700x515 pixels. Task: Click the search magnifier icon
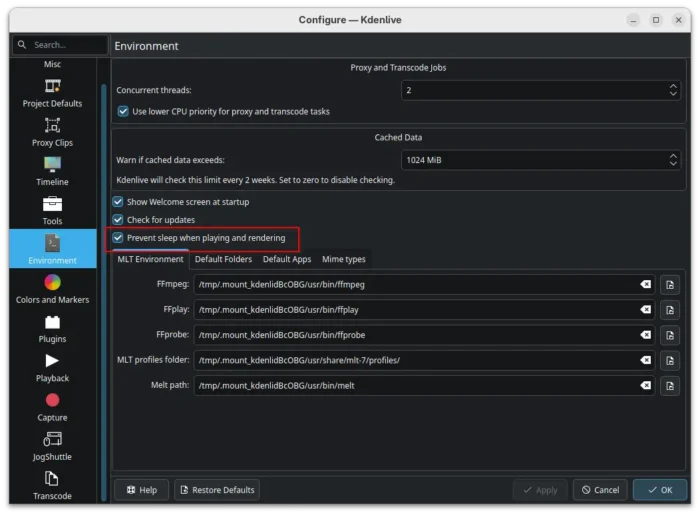(x=22, y=45)
